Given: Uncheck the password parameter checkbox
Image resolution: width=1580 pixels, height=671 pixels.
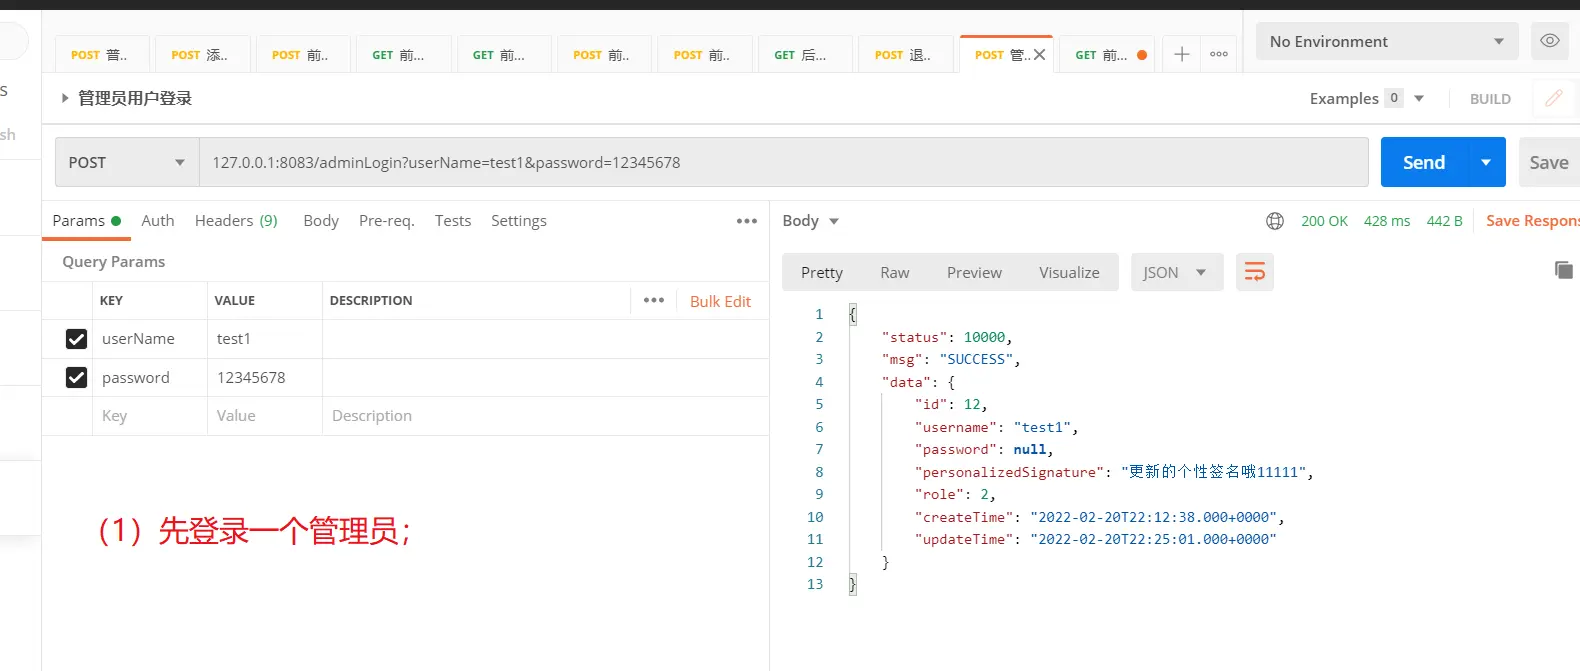Looking at the screenshot, I should coord(76,378).
